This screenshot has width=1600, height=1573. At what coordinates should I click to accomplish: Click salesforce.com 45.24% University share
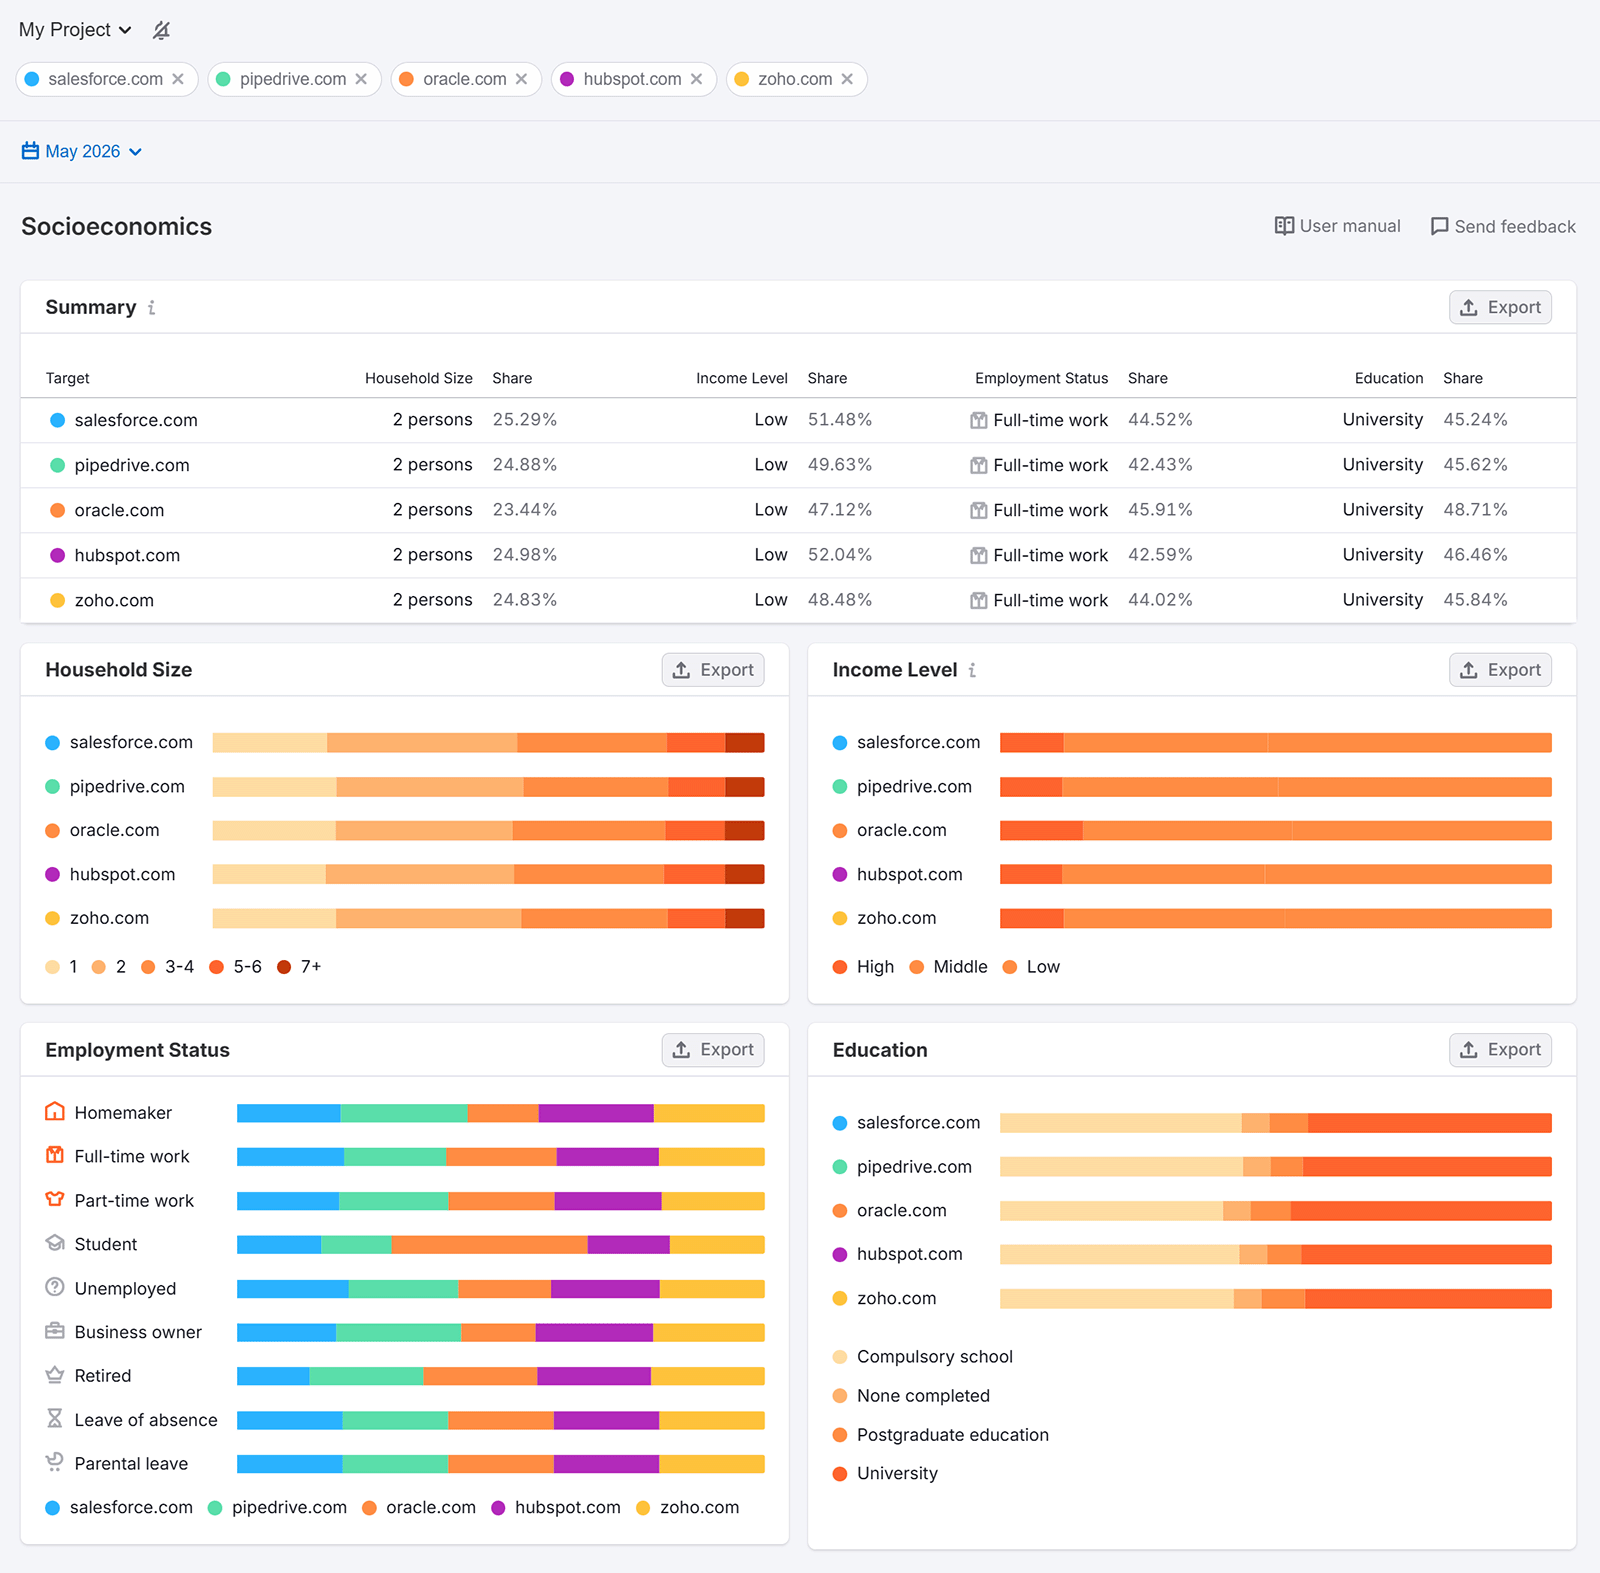(1475, 420)
